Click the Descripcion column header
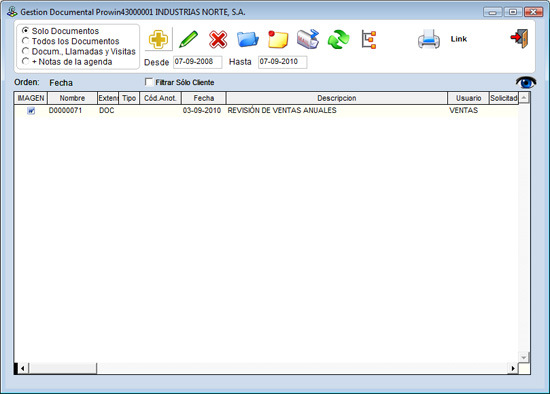 (x=337, y=98)
